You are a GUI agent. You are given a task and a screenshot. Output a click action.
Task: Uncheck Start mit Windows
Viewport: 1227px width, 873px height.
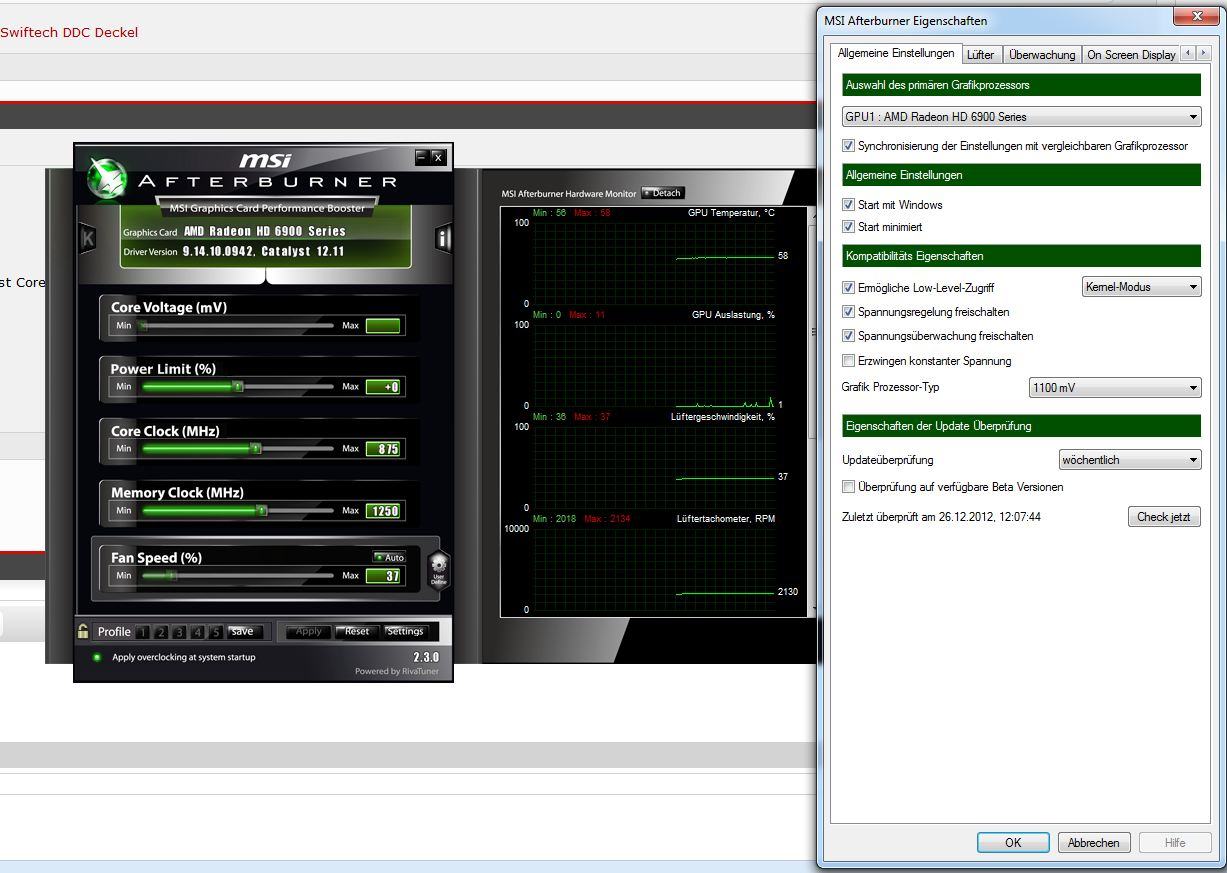click(849, 205)
